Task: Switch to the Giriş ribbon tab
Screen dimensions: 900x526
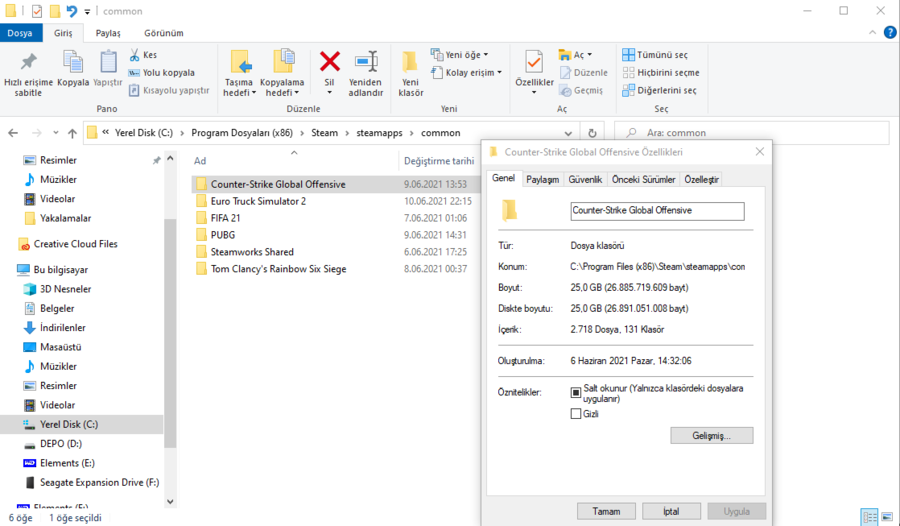Action: [63, 33]
